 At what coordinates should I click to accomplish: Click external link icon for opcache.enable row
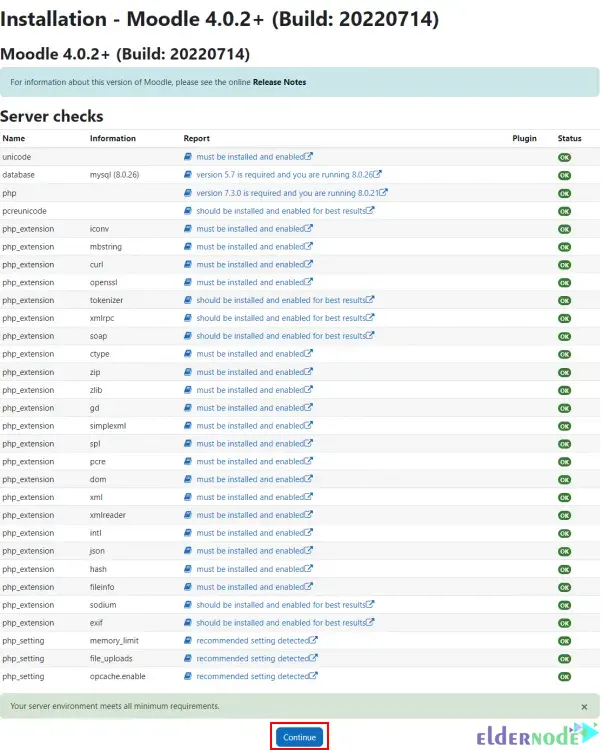[x=314, y=676]
